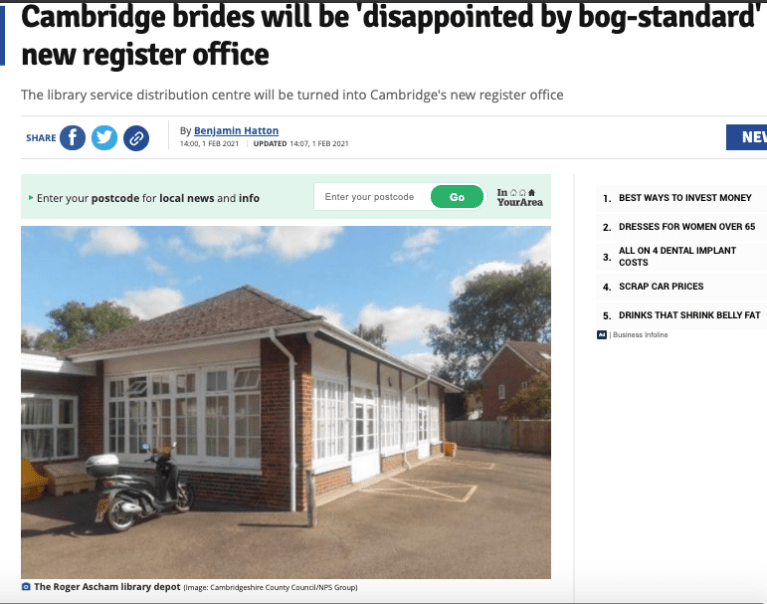Open Benjamin Hatton author page
Viewport: 767px width, 604px height.
point(236,131)
